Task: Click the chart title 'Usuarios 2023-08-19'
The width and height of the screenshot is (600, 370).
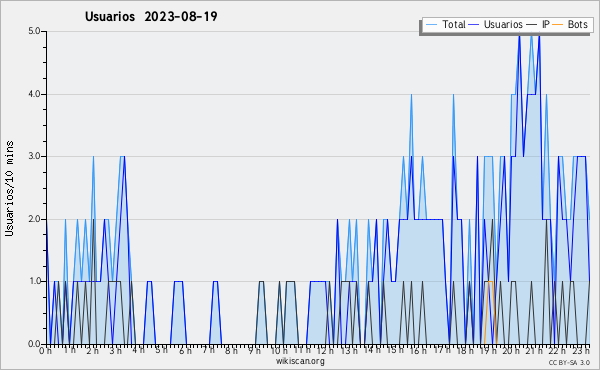Action: (x=151, y=16)
